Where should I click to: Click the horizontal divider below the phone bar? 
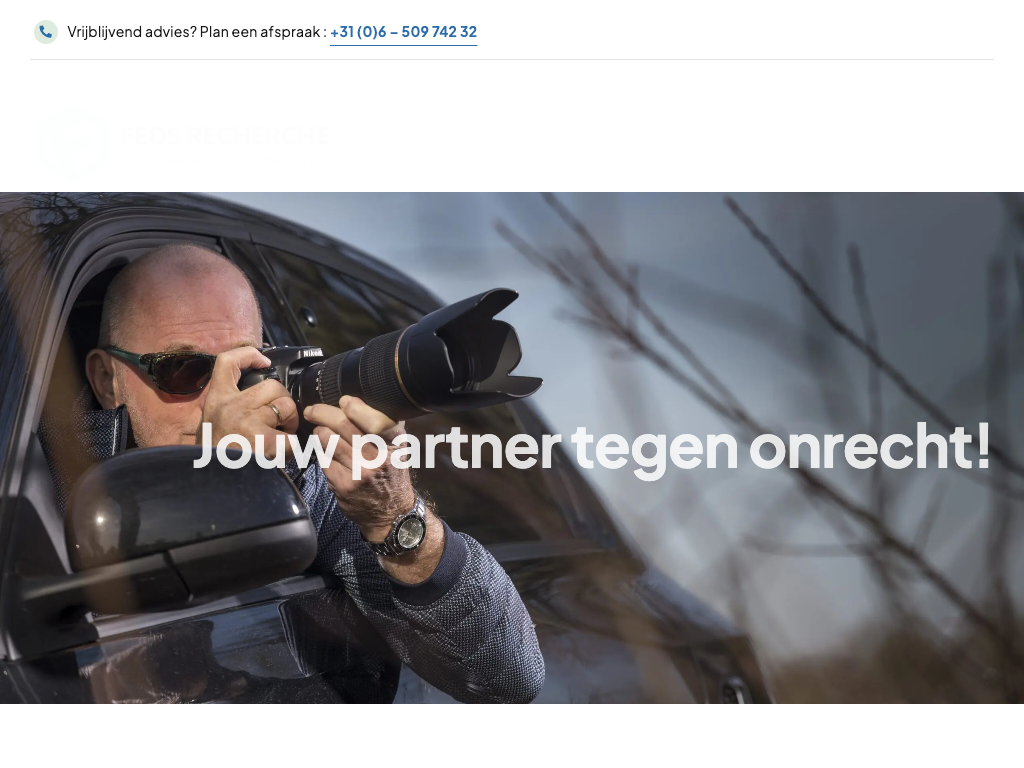coord(512,59)
